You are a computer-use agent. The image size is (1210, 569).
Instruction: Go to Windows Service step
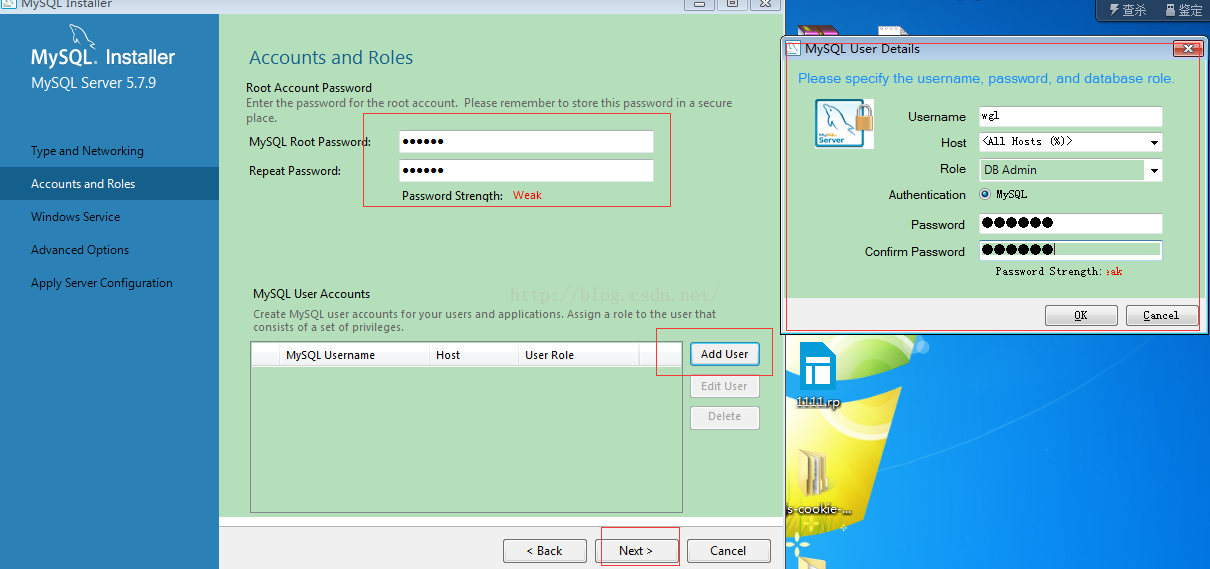[x=75, y=217]
